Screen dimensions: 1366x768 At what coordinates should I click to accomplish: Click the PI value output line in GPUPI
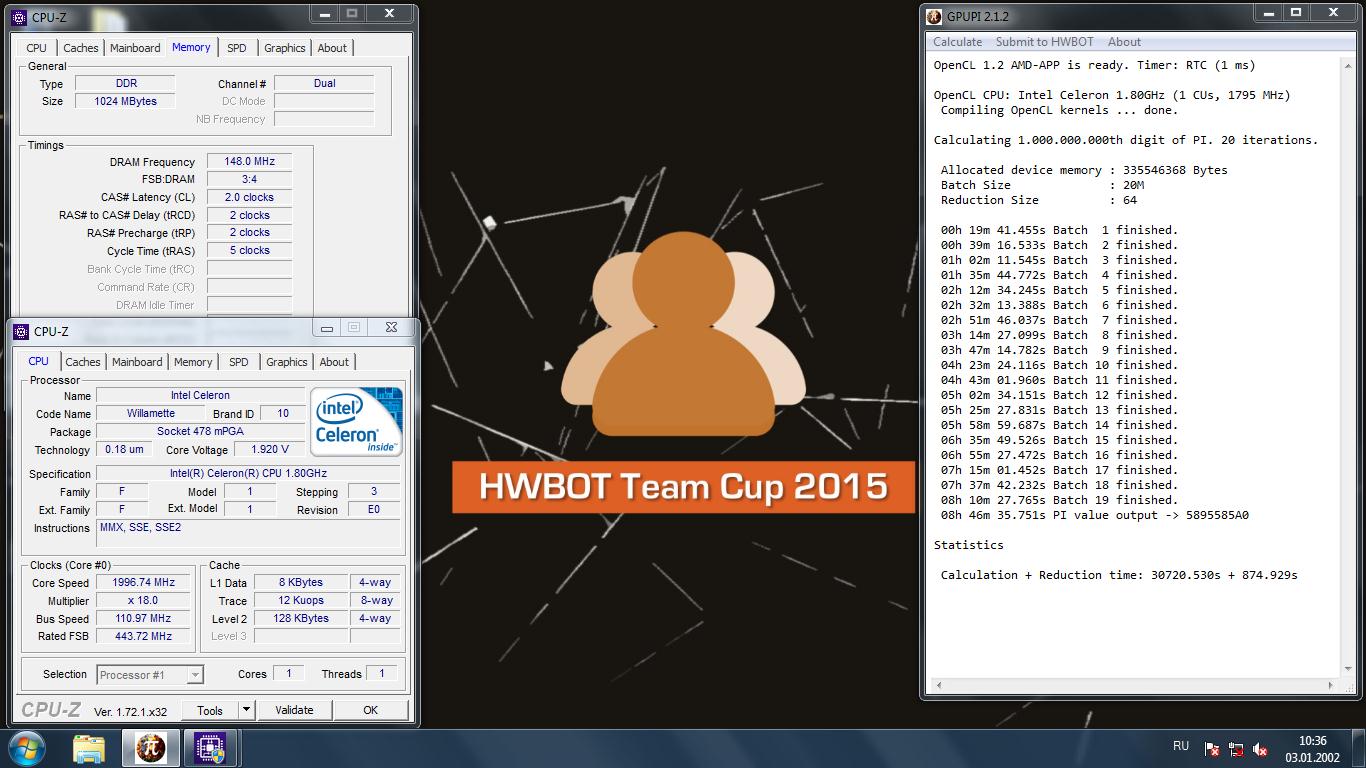(x=1094, y=516)
